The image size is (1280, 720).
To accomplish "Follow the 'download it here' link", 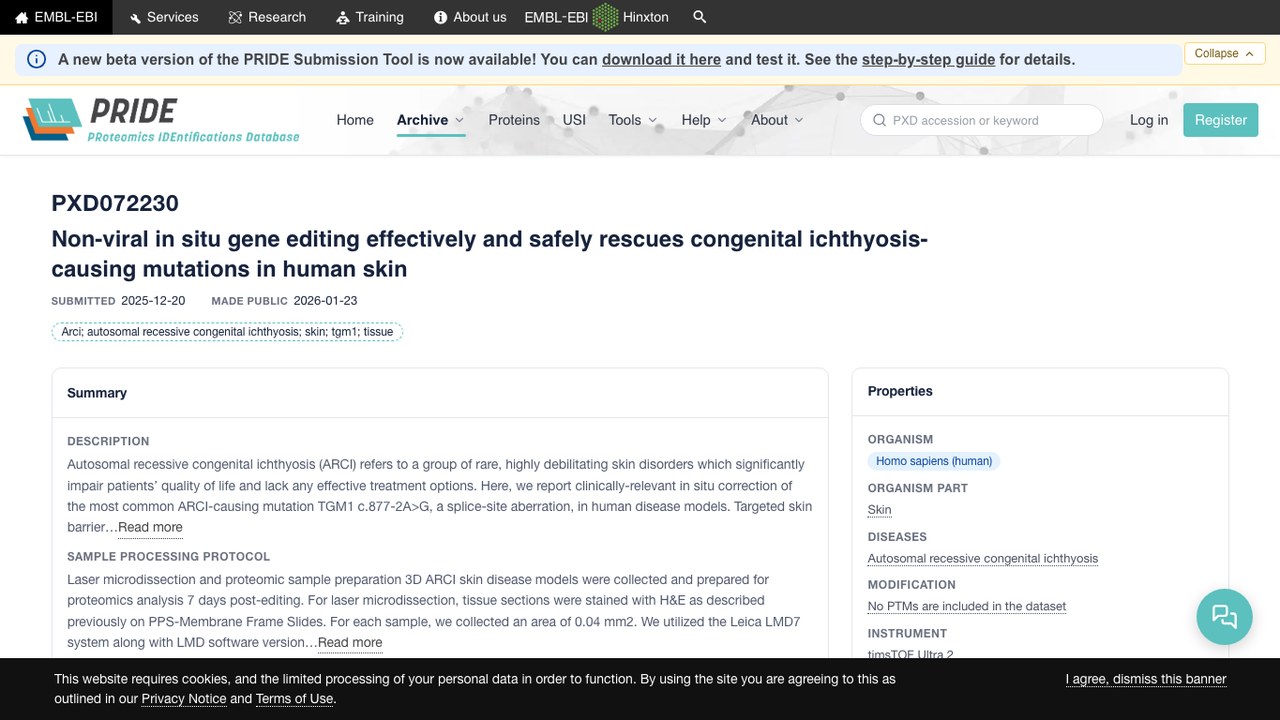I will click(661, 59).
